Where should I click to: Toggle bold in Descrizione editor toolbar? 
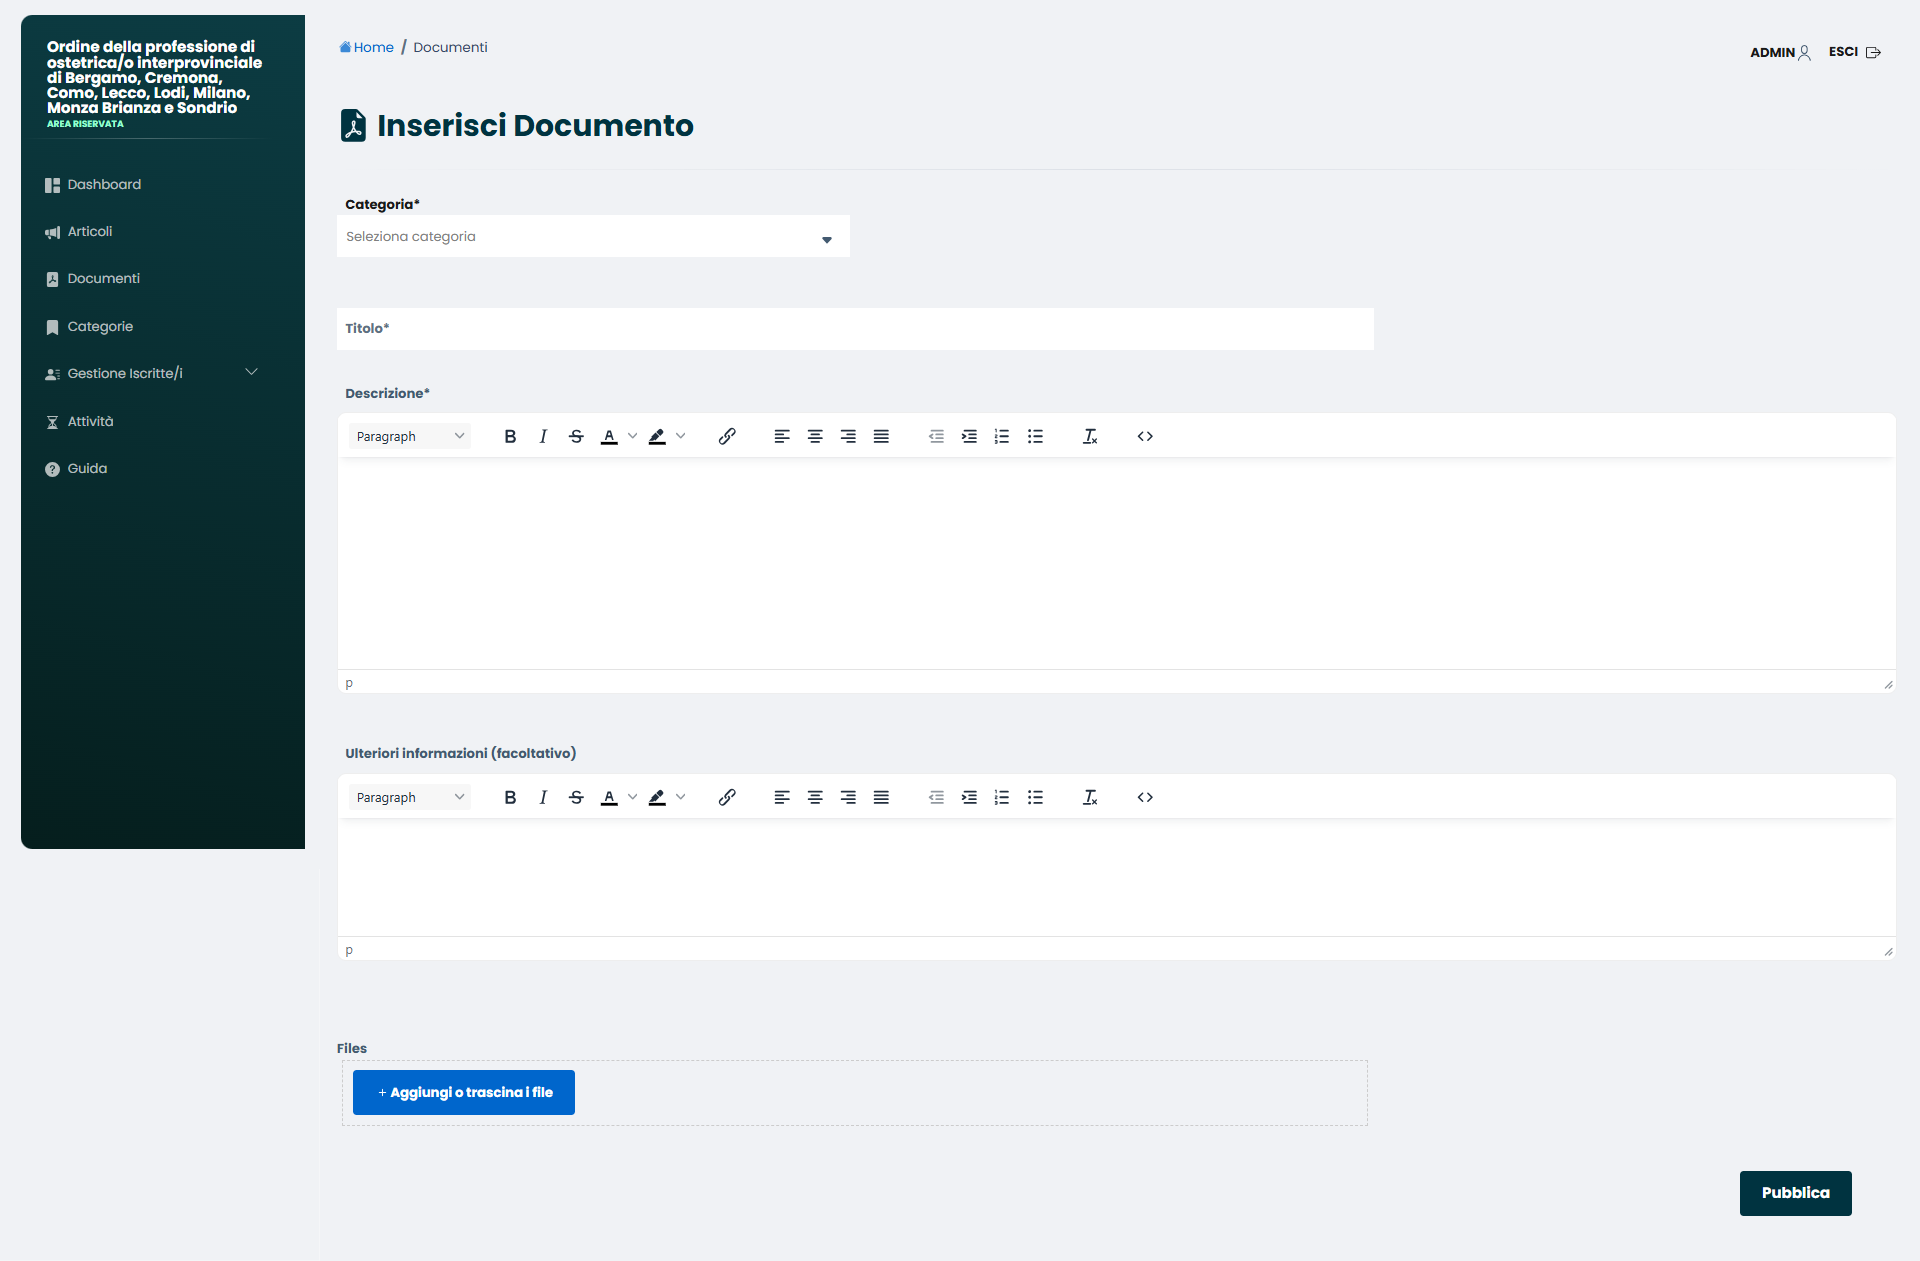(x=510, y=436)
